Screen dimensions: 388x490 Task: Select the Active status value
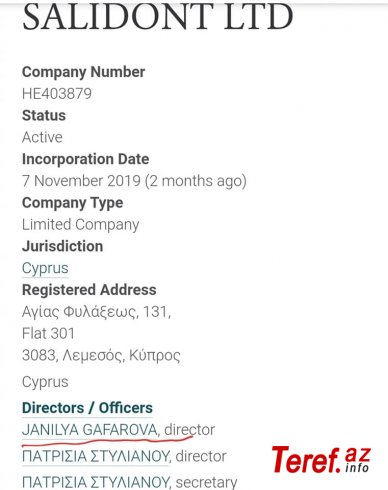tap(42, 137)
